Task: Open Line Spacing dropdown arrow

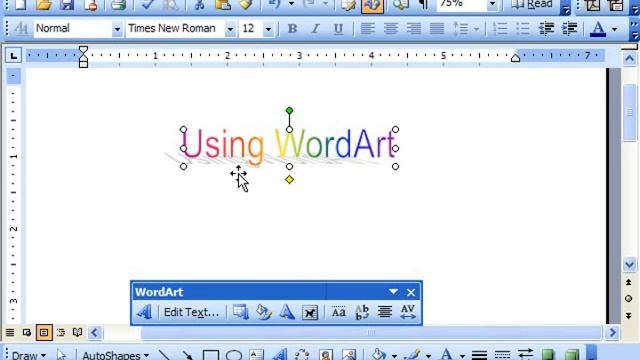Action: click(x=476, y=29)
